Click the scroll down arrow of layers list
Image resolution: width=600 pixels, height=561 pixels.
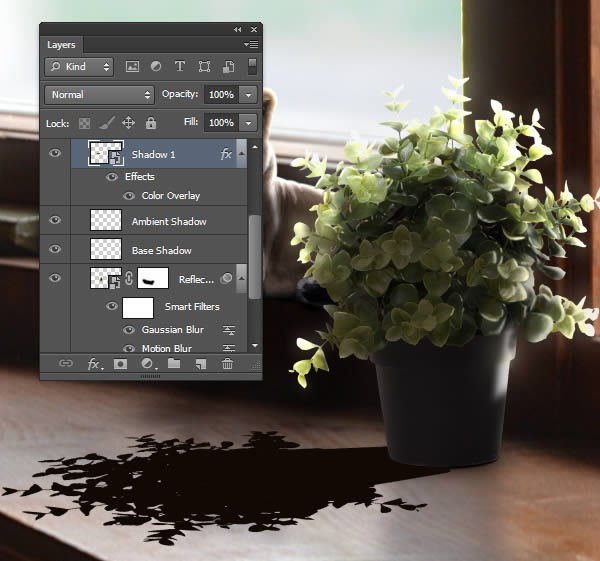tap(255, 346)
